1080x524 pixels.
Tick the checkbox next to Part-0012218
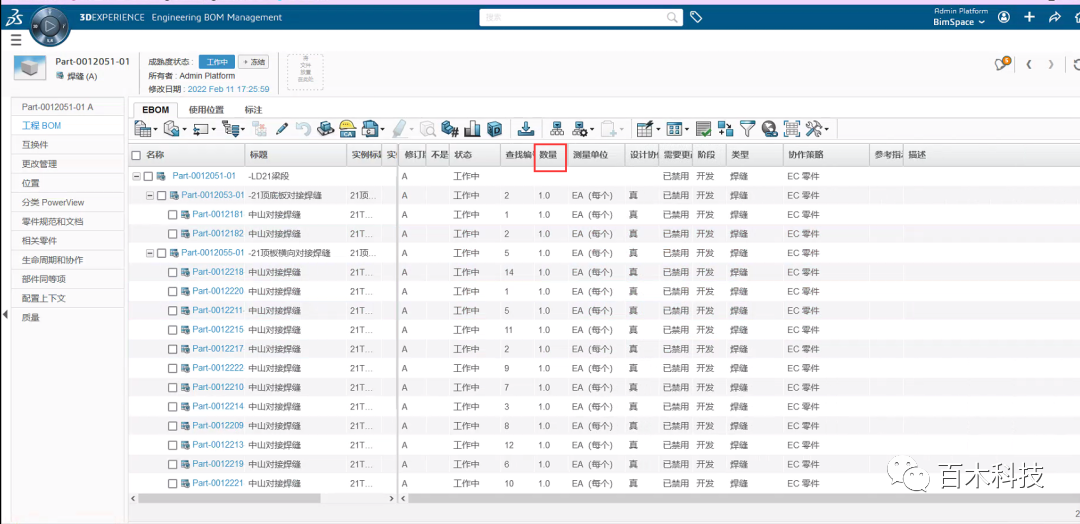pyautogui.click(x=172, y=272)
